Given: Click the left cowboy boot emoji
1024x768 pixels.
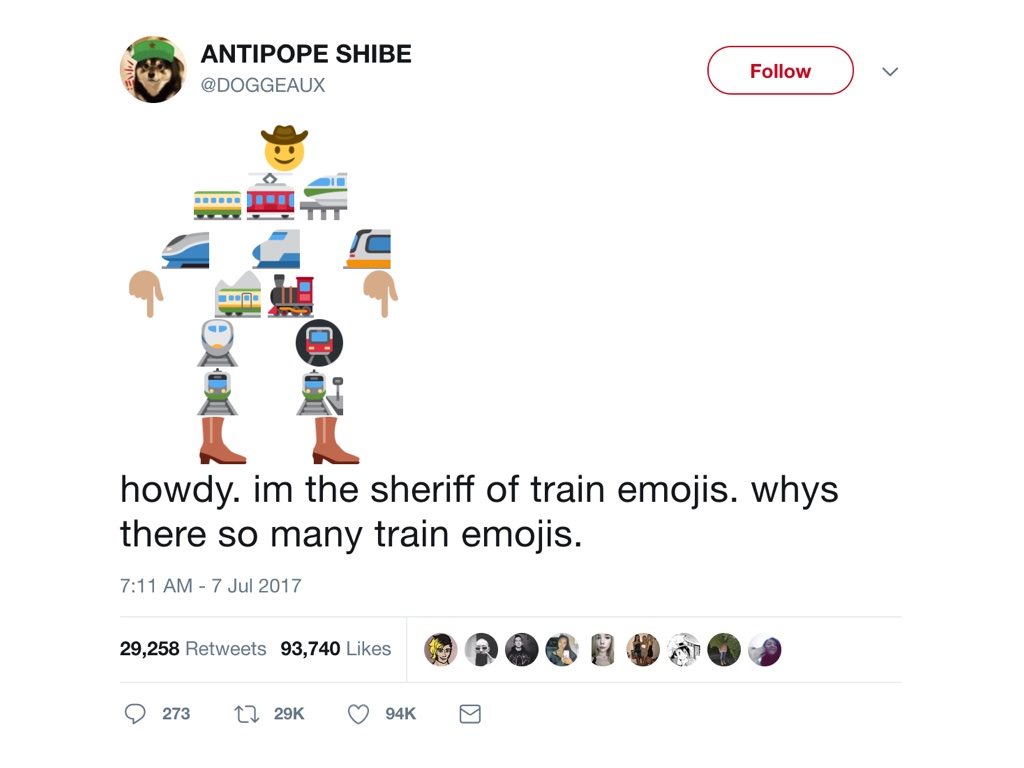Looking at the screenshot, I should pyautogui.click(x=222, y=441).
